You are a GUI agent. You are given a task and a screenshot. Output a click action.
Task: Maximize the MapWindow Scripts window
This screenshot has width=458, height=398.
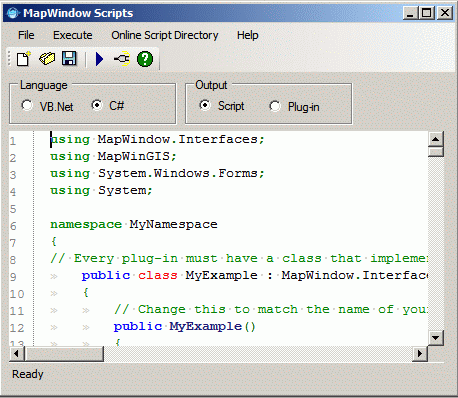(x=427, y=13)
